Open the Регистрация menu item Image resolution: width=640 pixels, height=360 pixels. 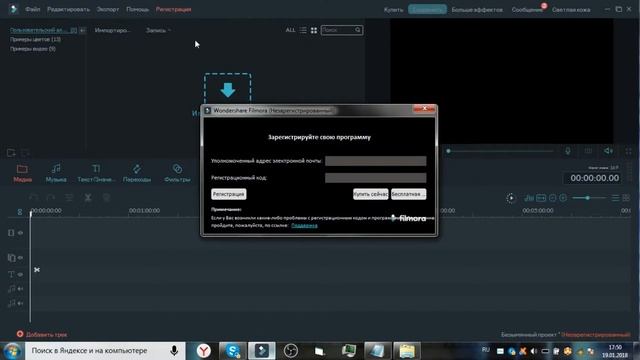(x=173, y=9)
